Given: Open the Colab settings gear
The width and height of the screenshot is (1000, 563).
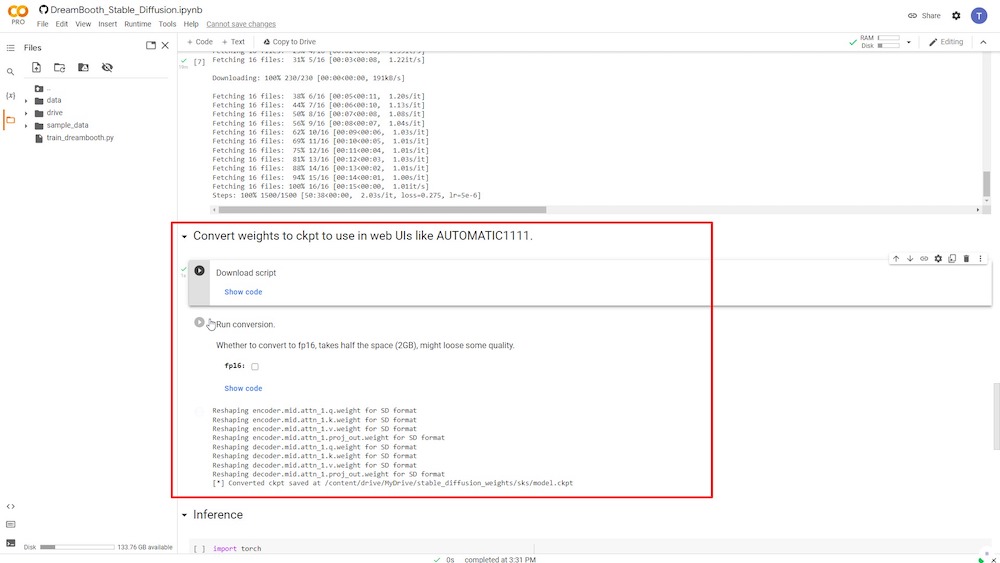Looking at the screenshot, I should point(956,15).
